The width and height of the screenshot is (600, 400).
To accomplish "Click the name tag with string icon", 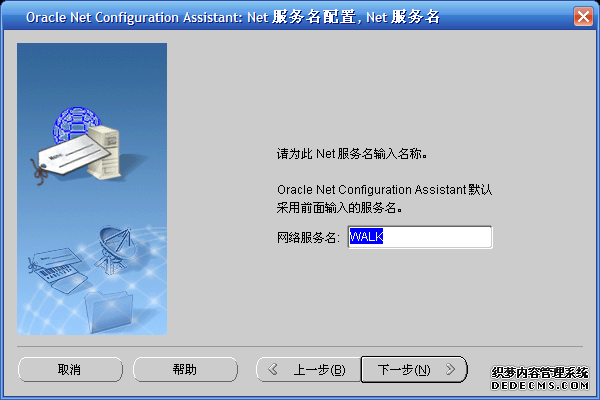I will pos(60,158).
